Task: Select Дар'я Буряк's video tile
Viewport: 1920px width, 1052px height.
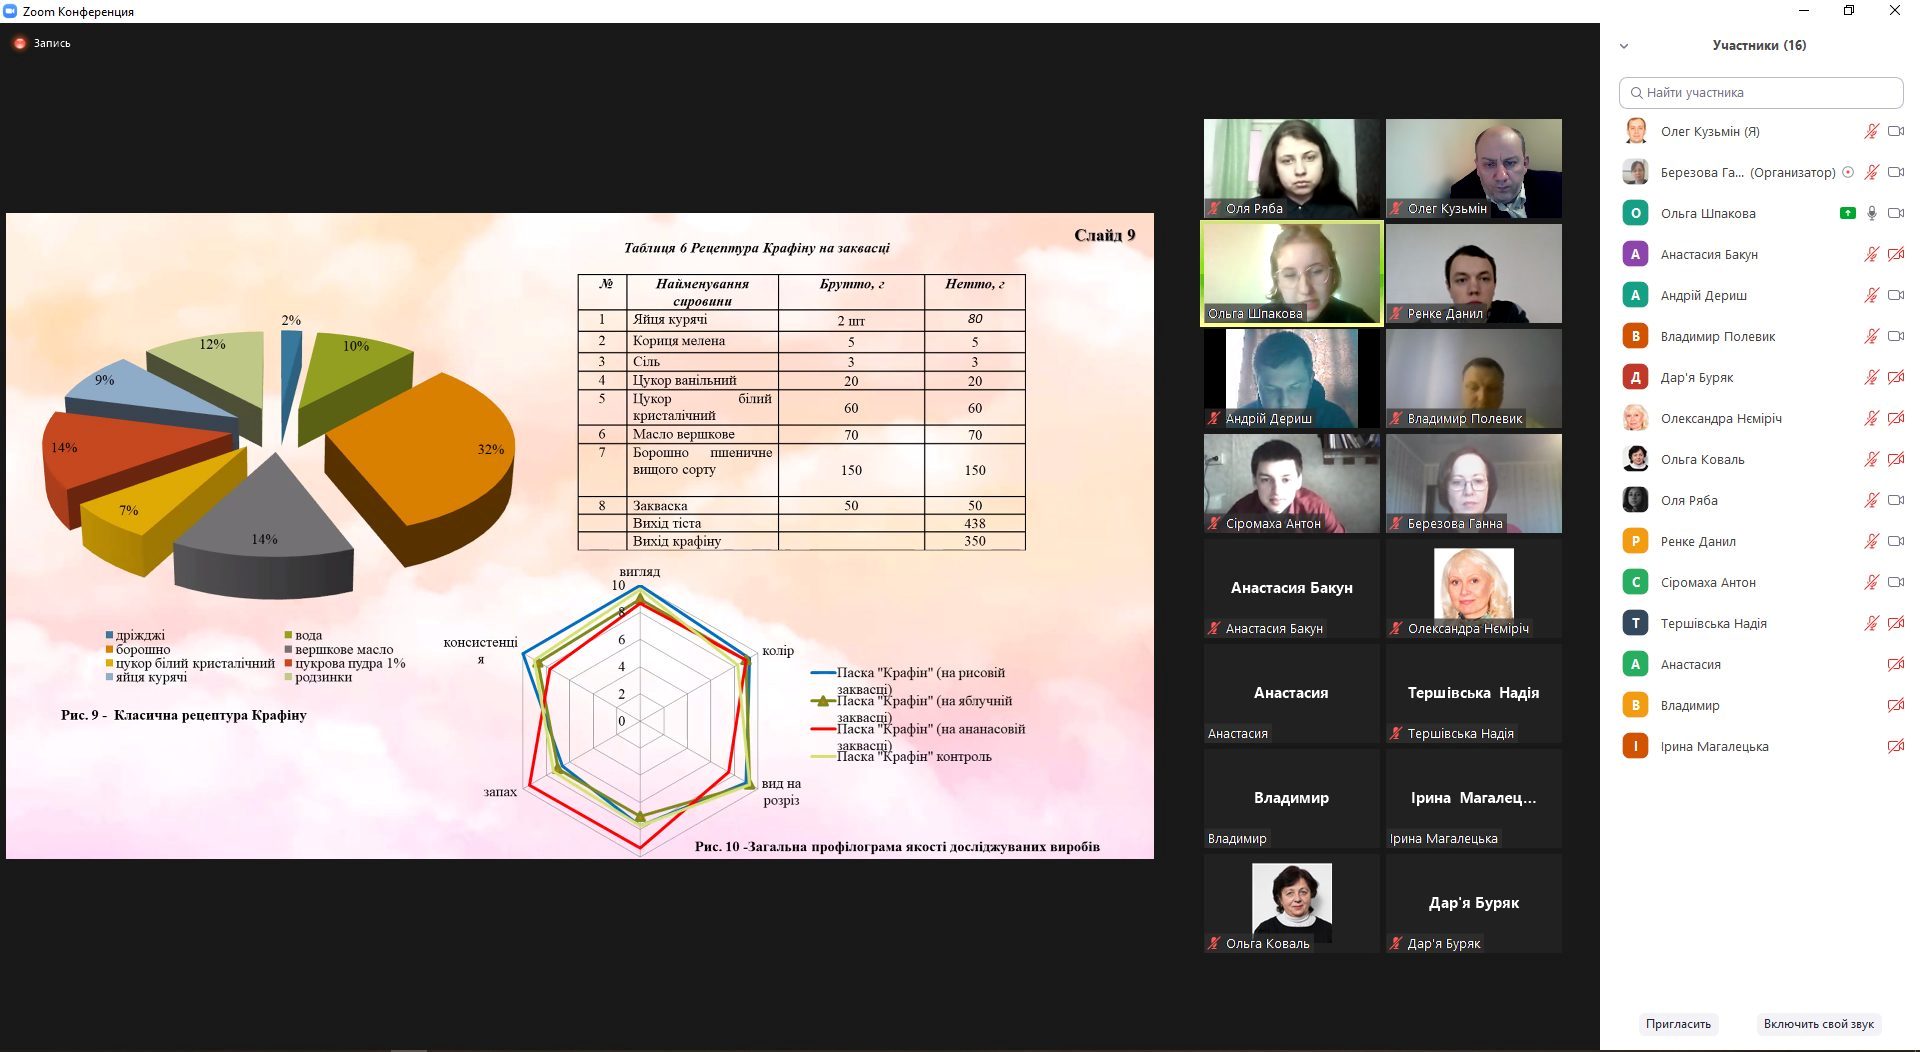Action: 1474,903
